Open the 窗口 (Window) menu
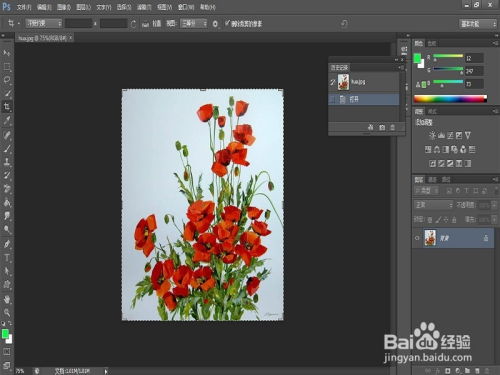This screenshot has width=500, height=375. 186,7
